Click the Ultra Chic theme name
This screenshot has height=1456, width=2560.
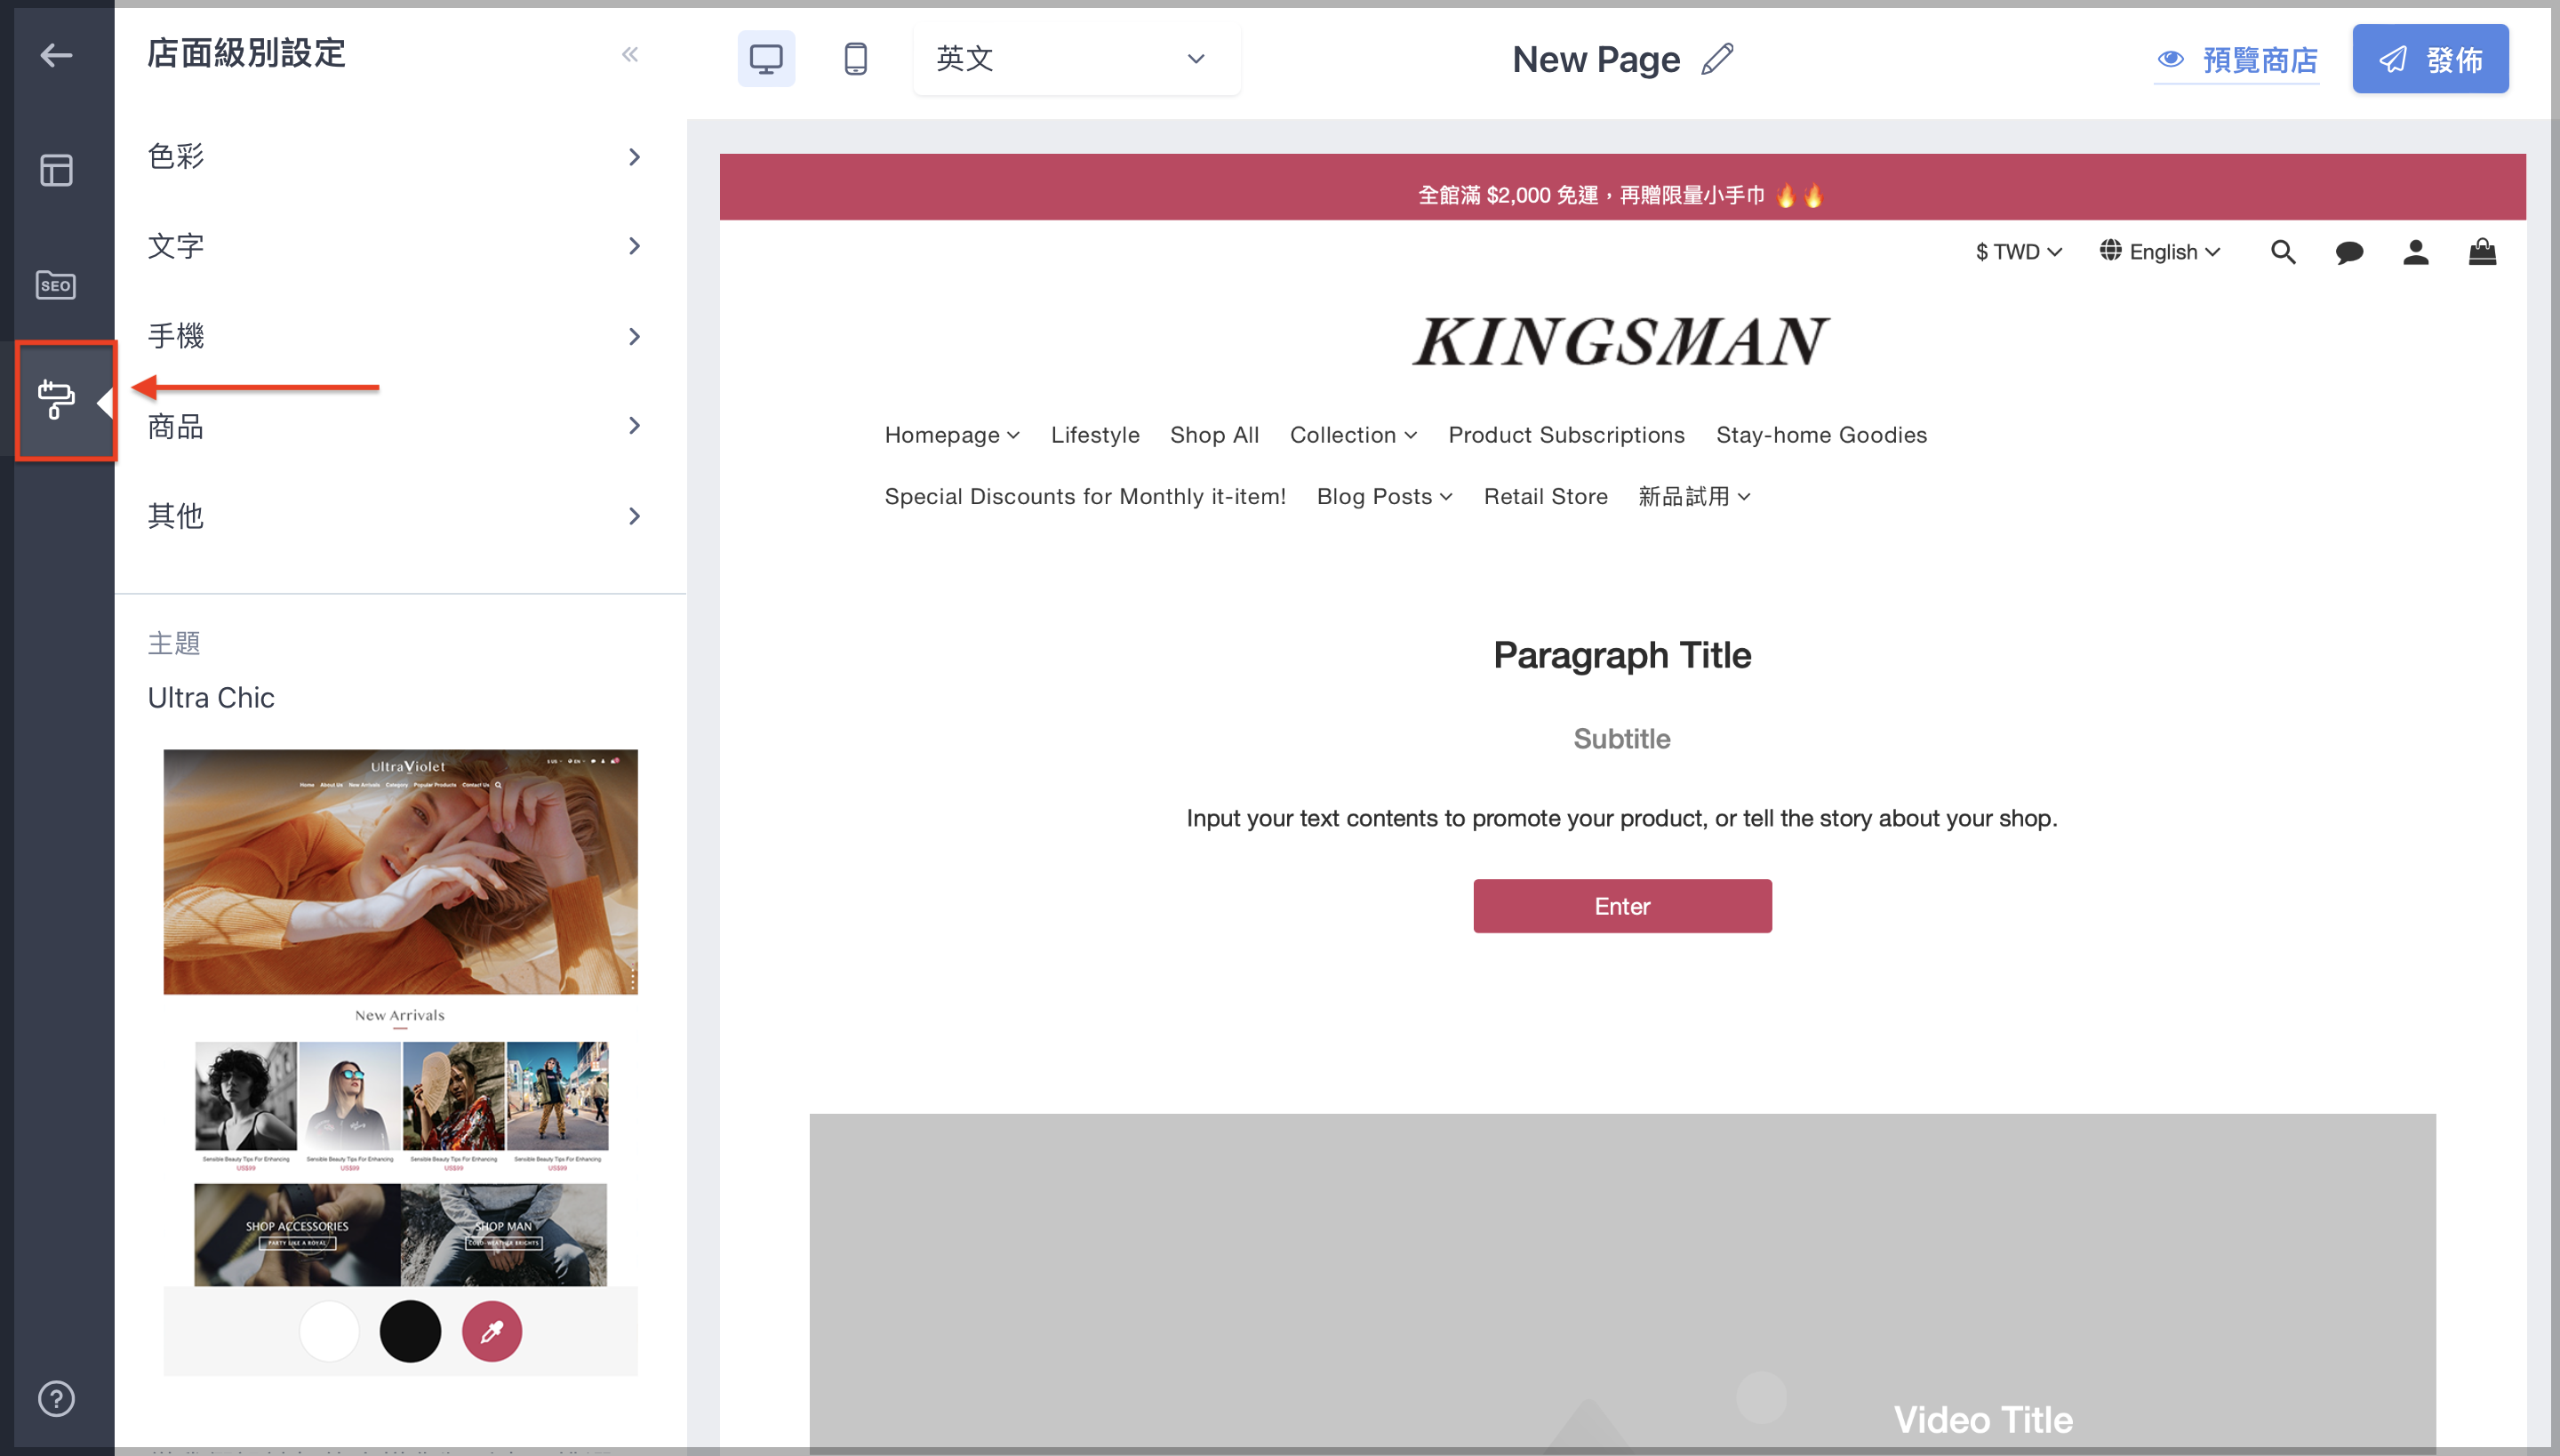pyautogui.click(x=211, y=698)
